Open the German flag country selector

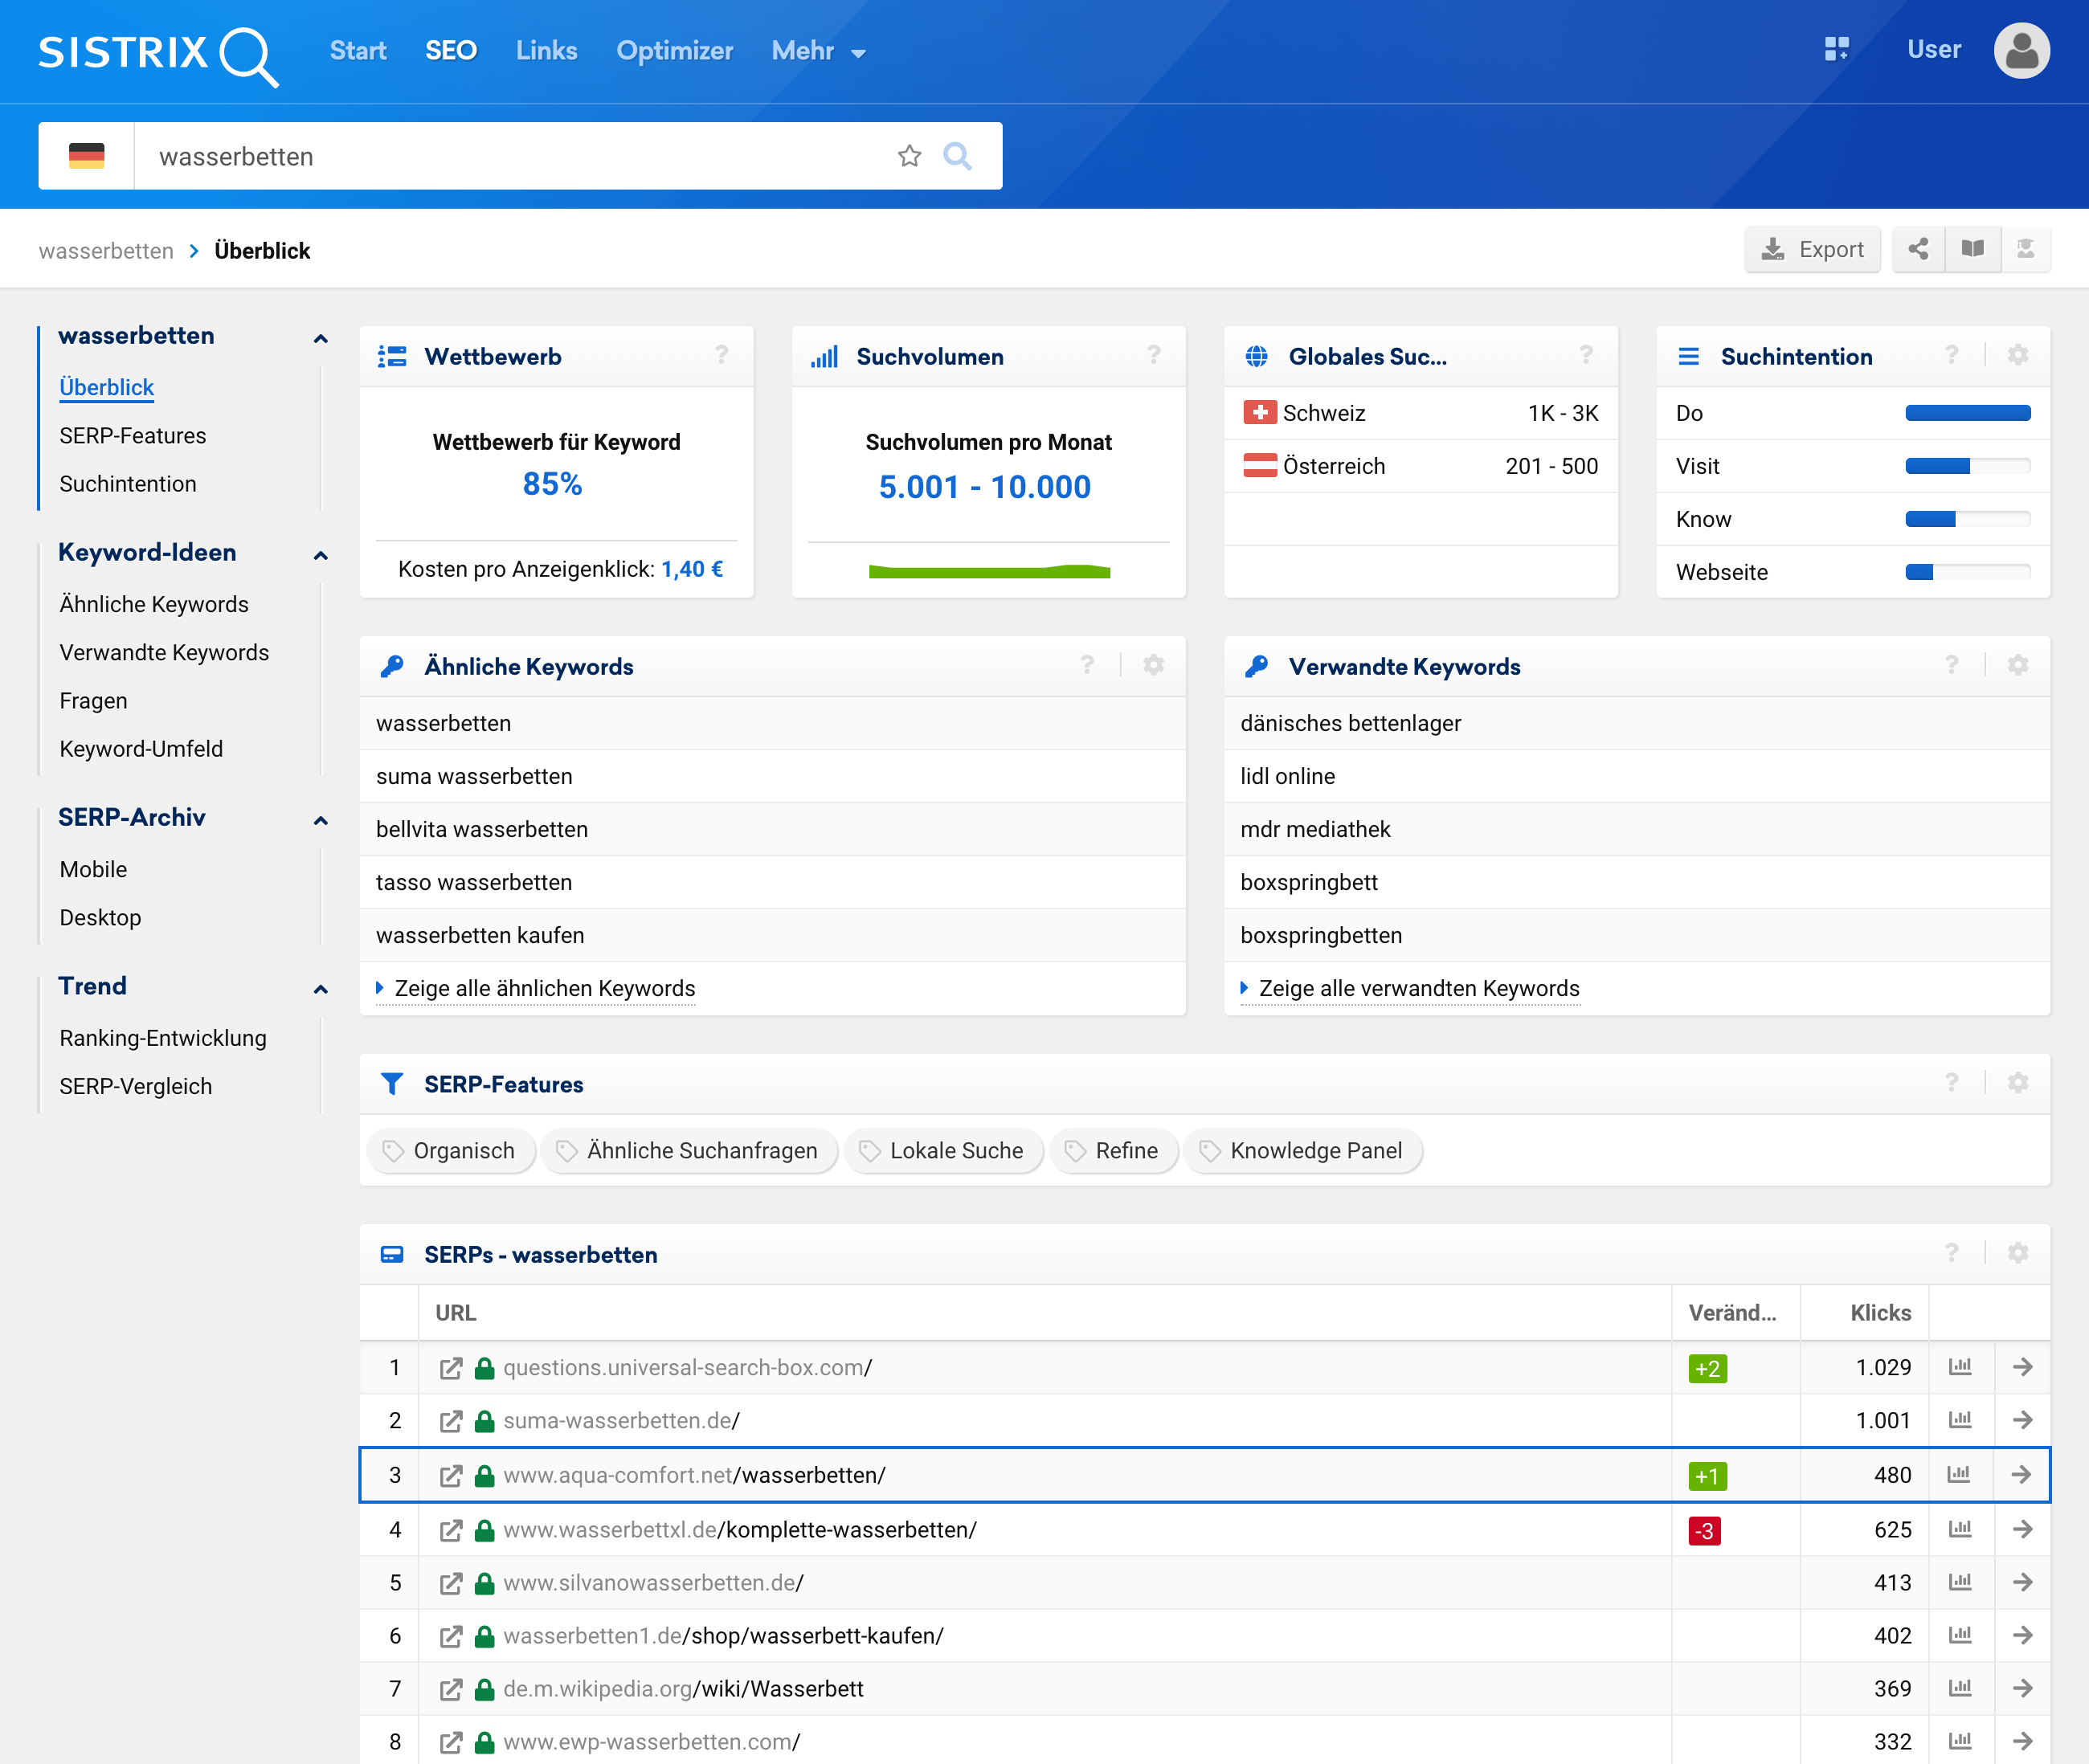click(86, 156)
